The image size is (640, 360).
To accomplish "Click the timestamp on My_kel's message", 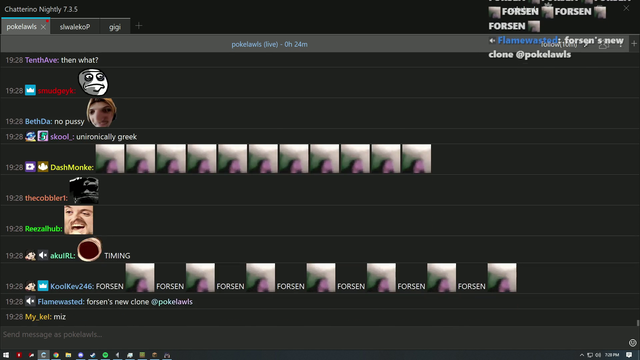I will [x=14, y=317].
